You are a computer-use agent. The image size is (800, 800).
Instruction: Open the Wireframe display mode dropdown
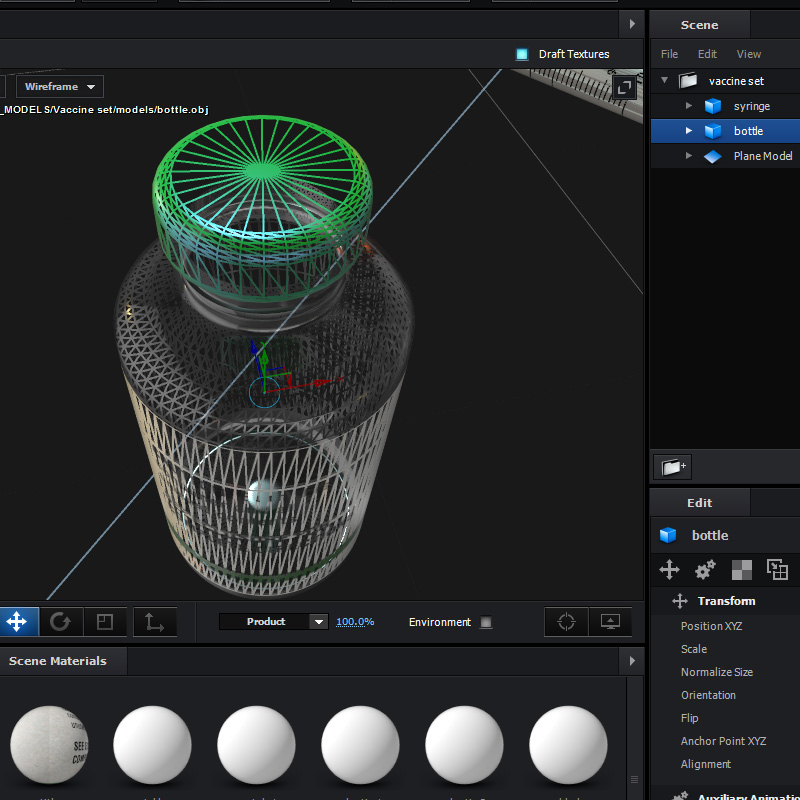pyautogui.click(x=59, y=87)
